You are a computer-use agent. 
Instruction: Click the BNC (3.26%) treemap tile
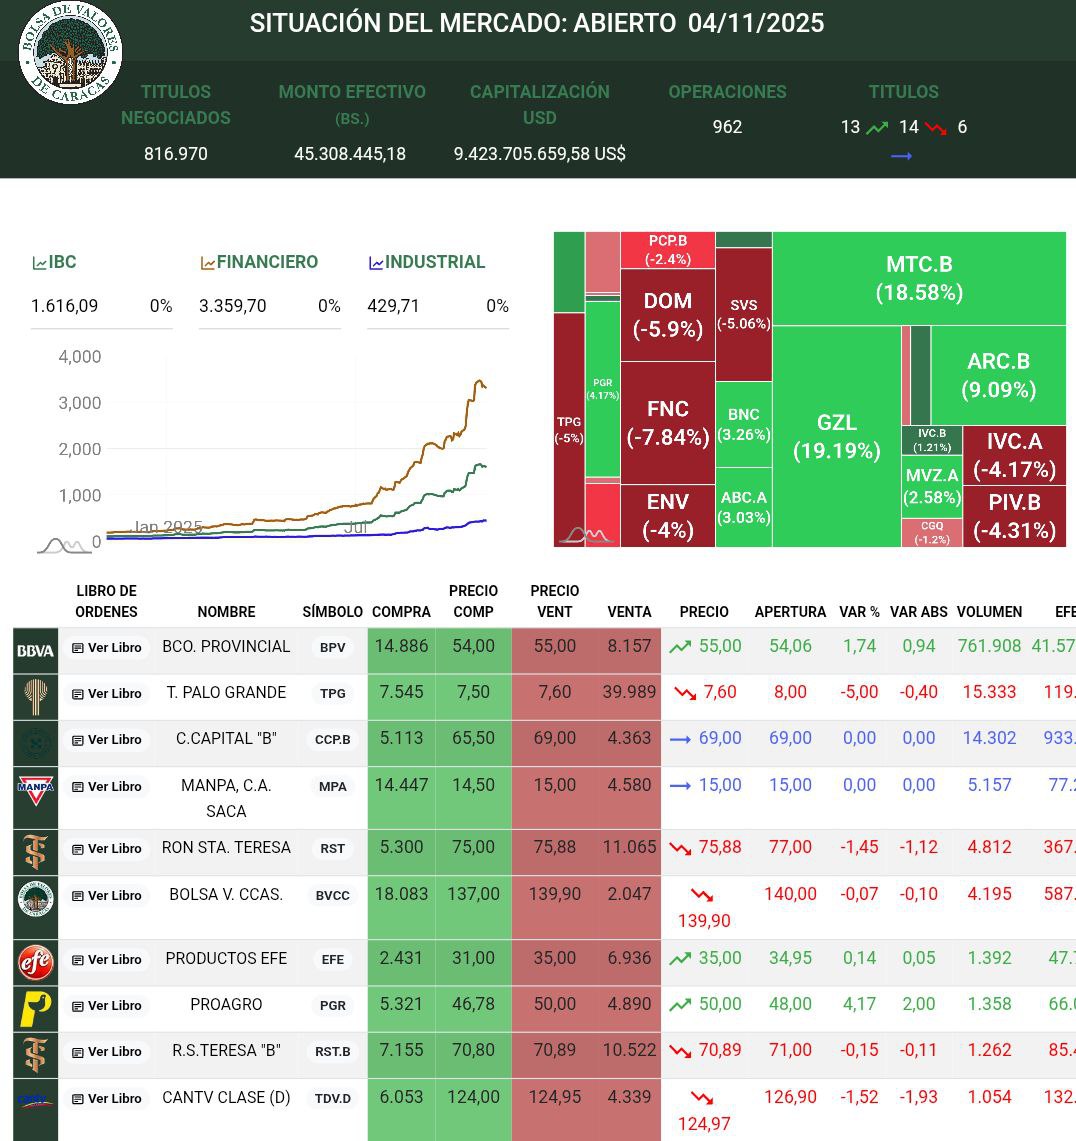744,424
